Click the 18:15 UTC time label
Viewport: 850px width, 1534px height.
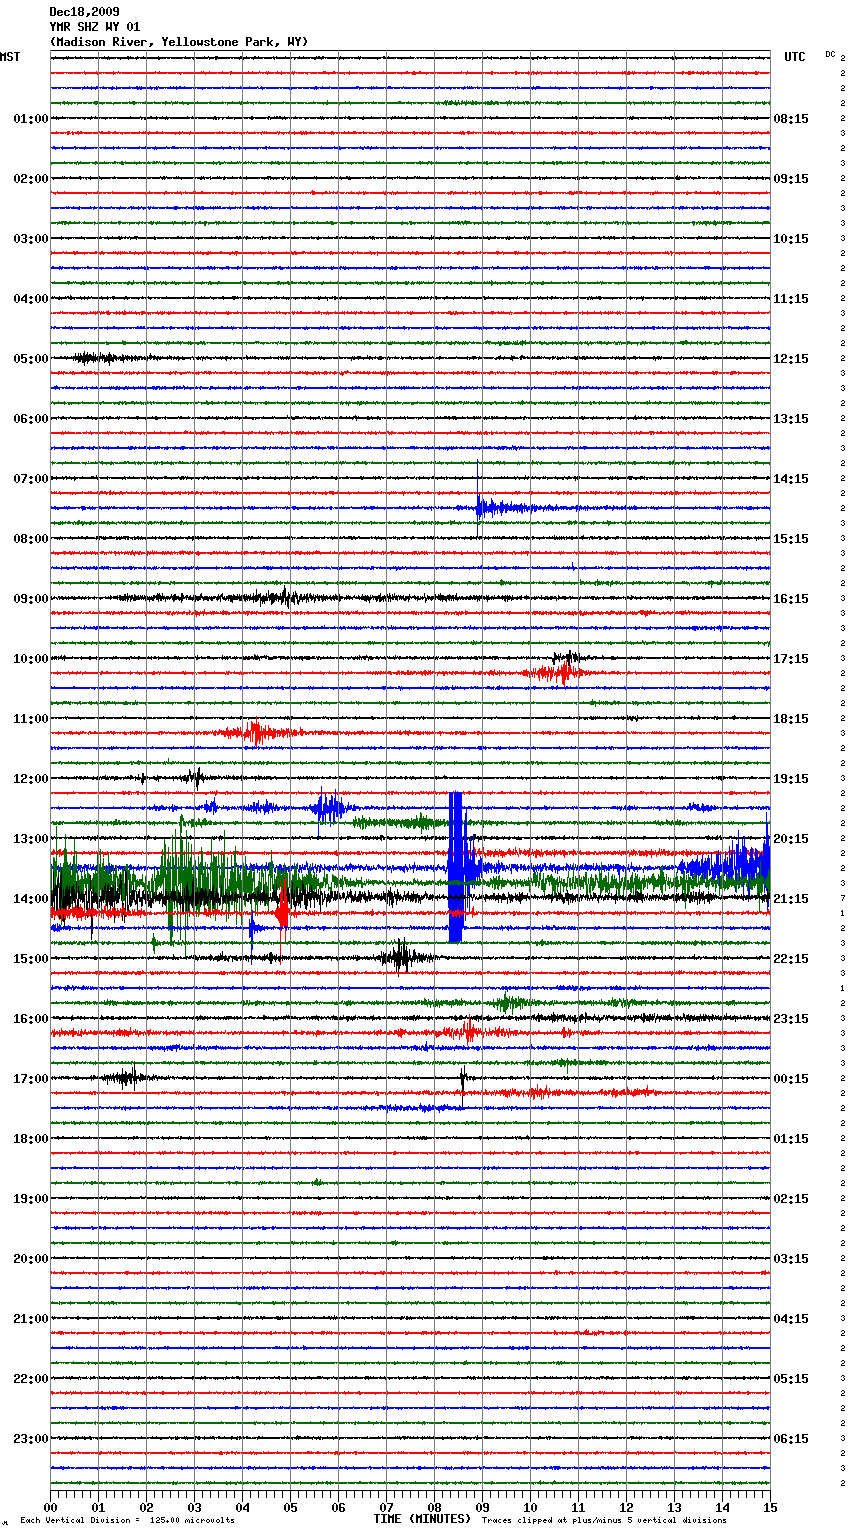pyautogui.click(x=791, y=719)
